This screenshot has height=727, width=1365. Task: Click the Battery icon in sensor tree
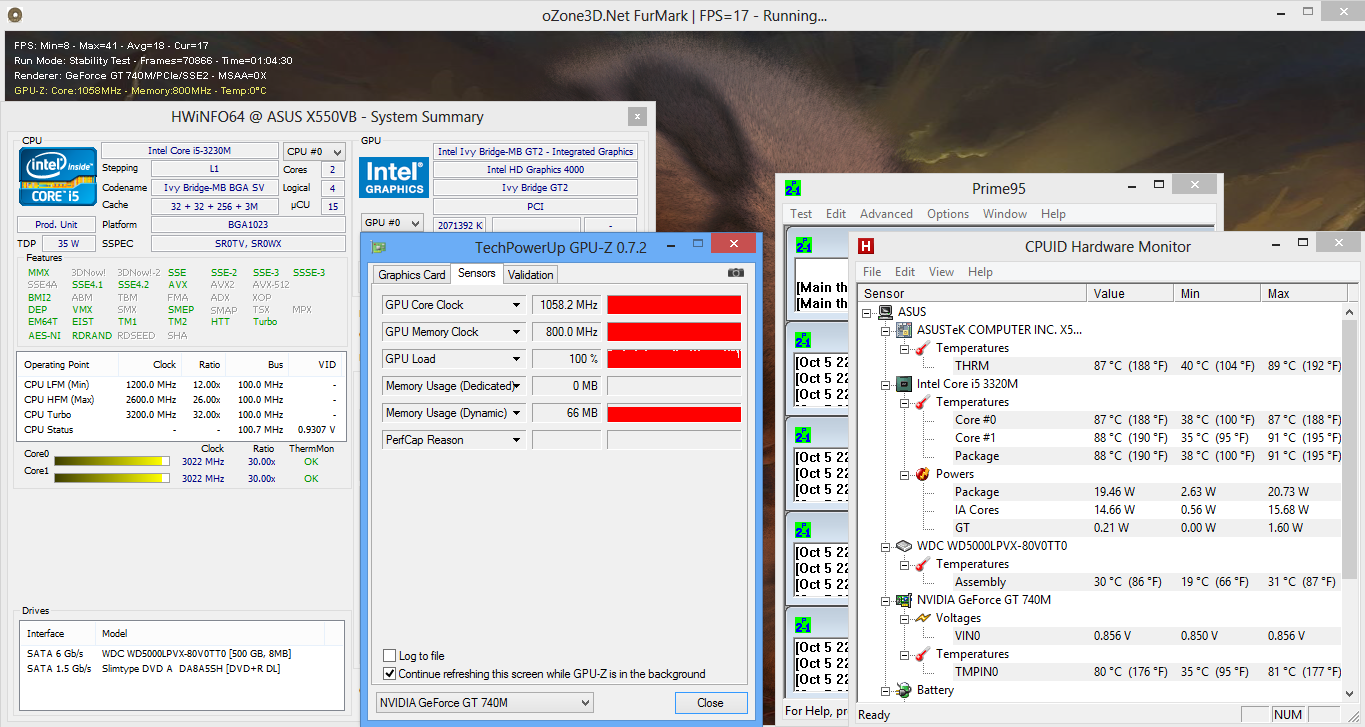click(904, 690)
